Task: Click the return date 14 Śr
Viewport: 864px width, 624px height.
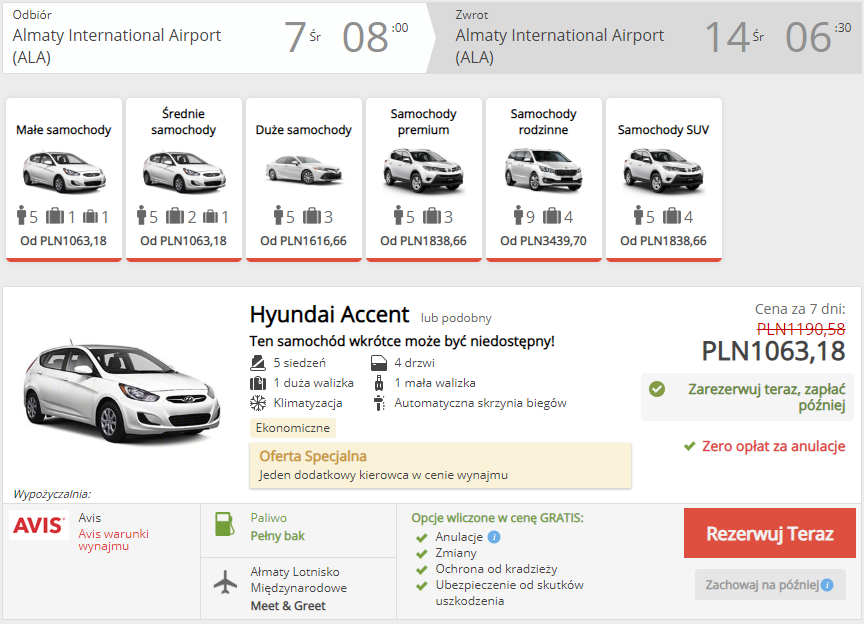Action: tap(735, 37)
